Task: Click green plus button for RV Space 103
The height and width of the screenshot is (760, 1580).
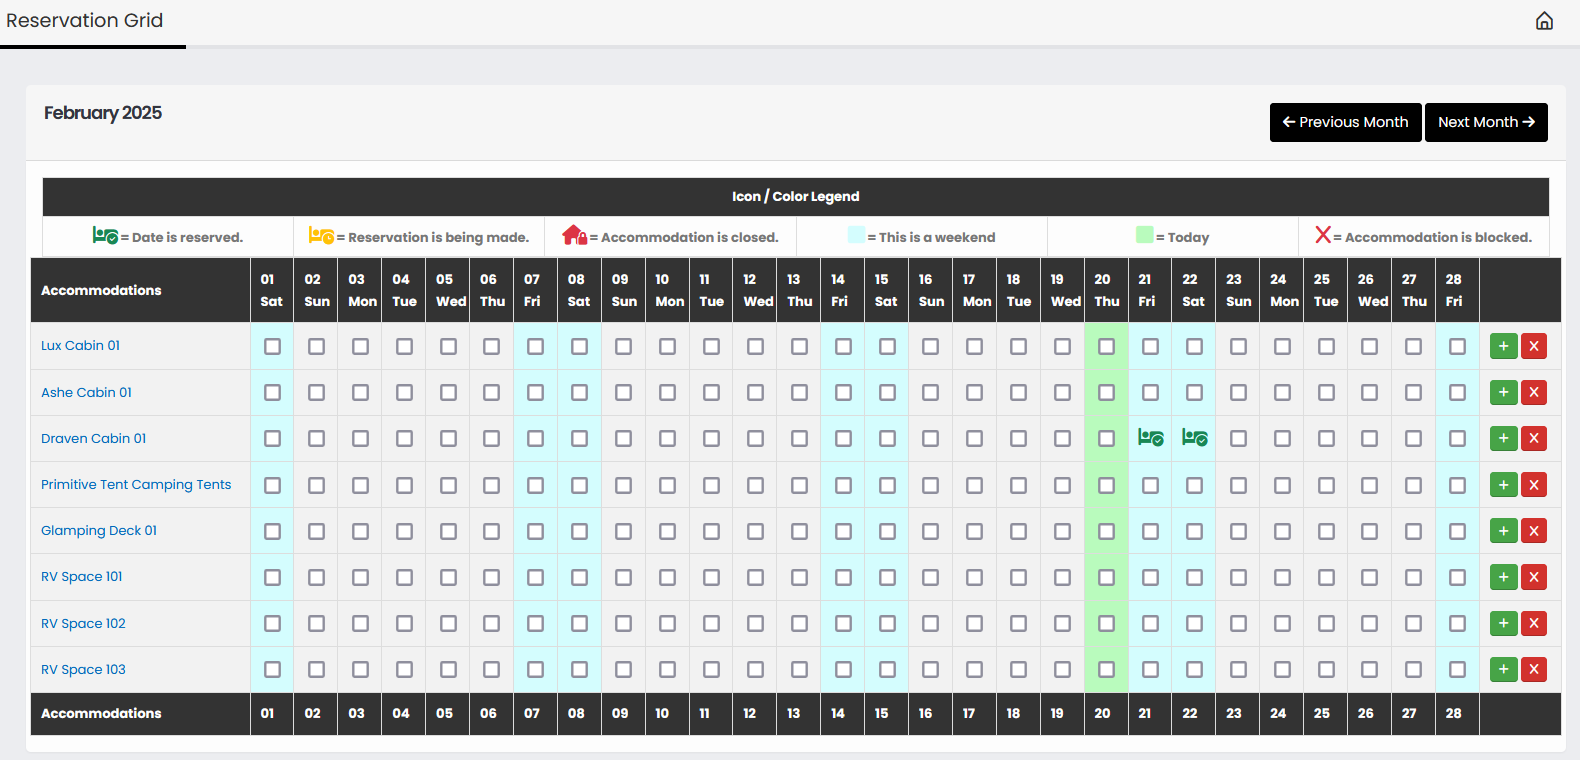Action: click(1503, 669)
